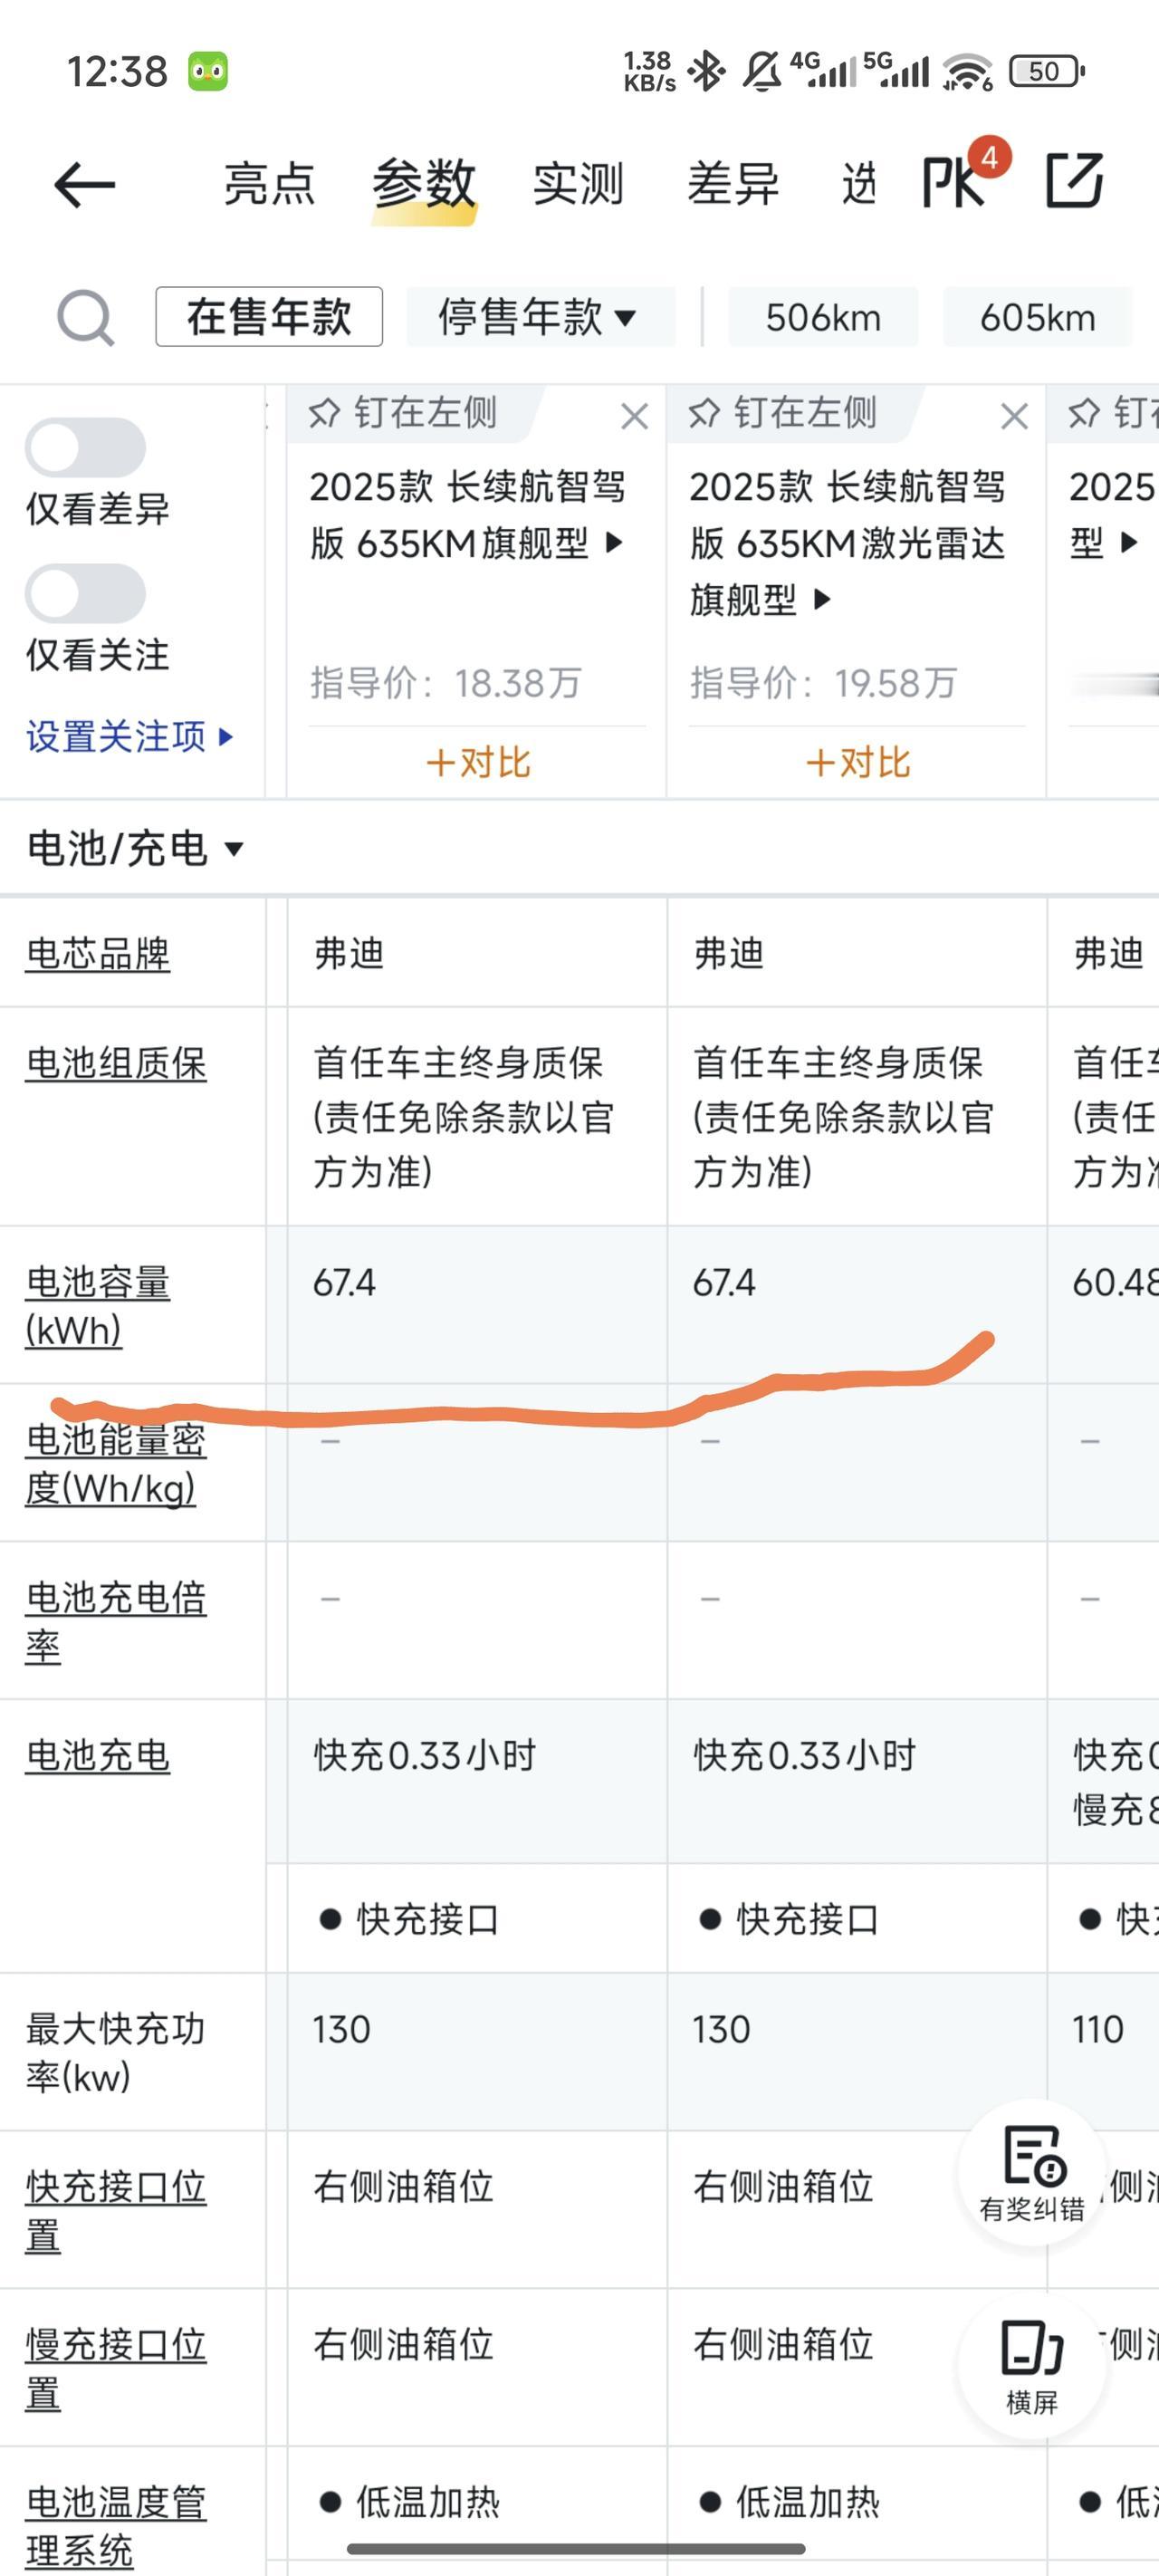1159x2576 pixels.
Task: Remove the 635KM旗舰型 column
Action: (x=634, y=416)
